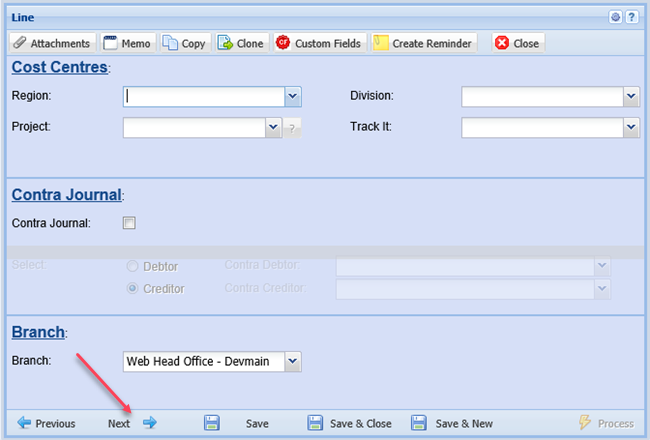Click the Save & Close button
650x440 pixels.
[x=350, y=423]
